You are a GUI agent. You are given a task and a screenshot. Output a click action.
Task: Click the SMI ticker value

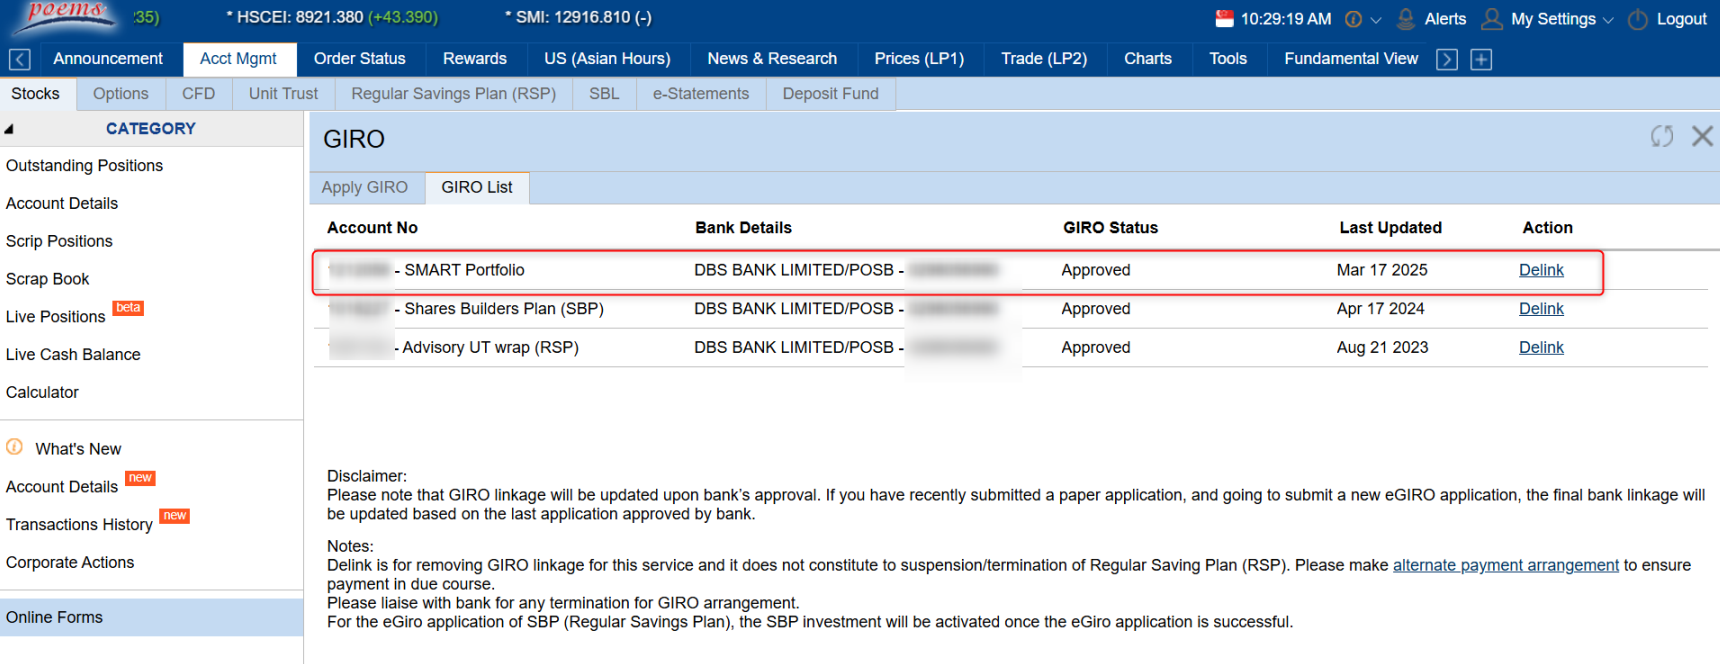578,18
